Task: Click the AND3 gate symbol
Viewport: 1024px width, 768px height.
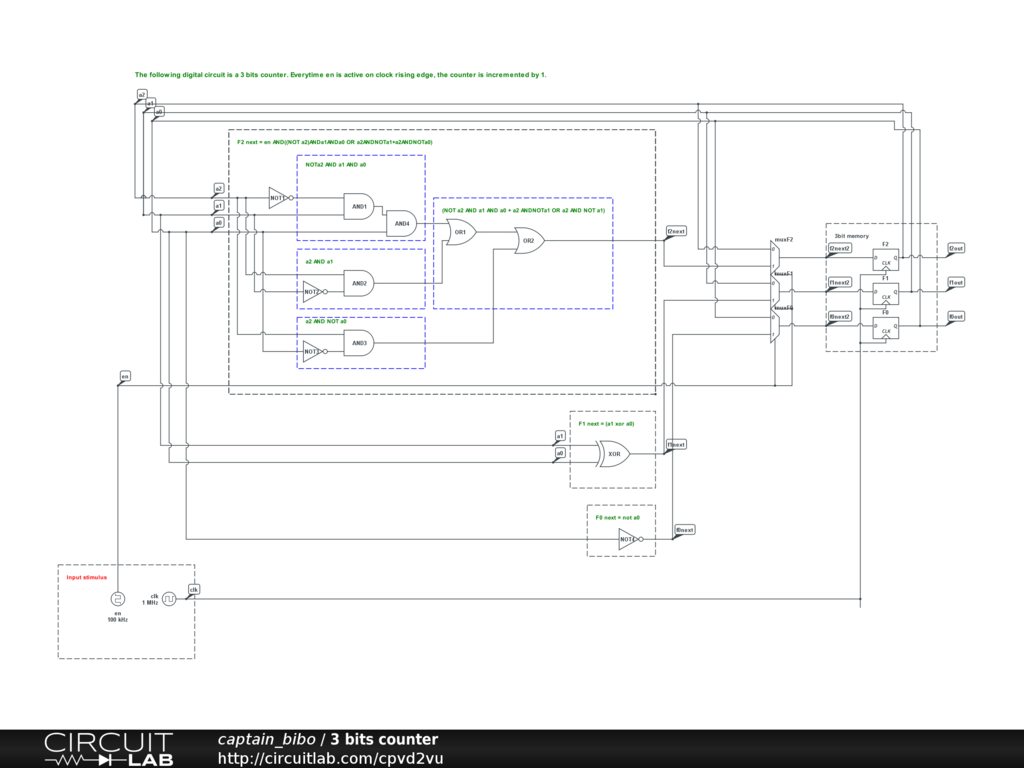Action: 357,343
